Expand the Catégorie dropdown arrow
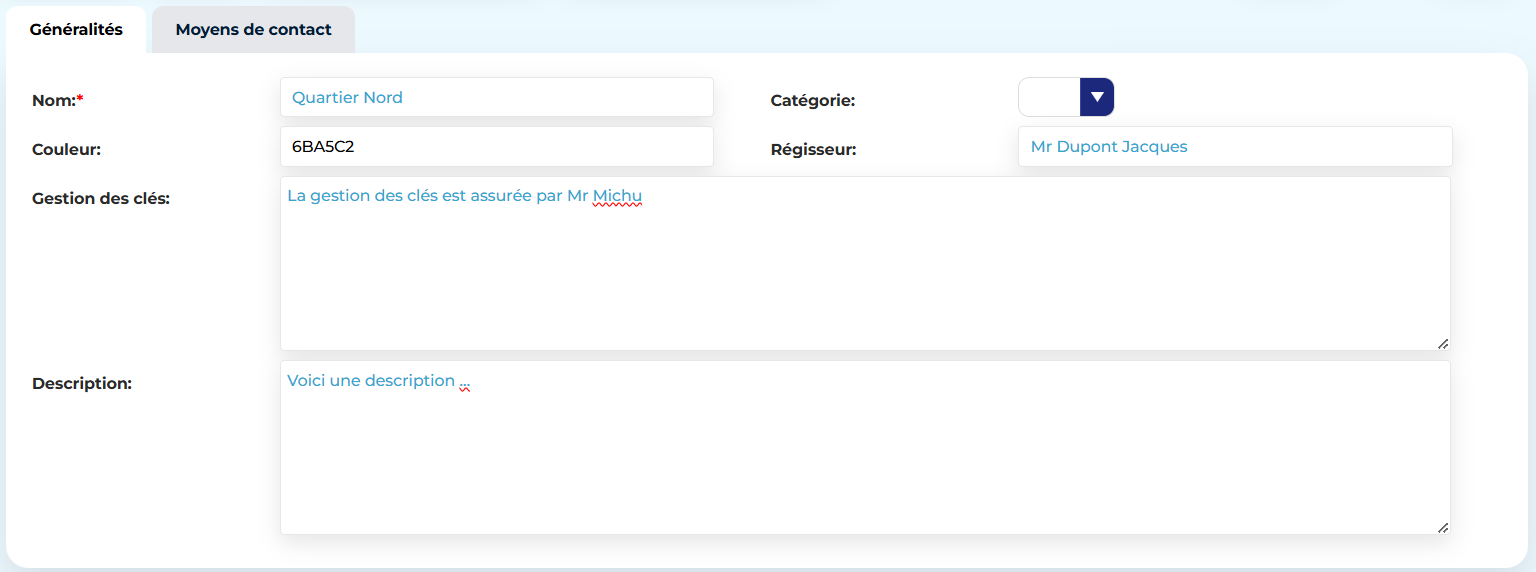The image size is (1536, 572). pos(1097,97)
